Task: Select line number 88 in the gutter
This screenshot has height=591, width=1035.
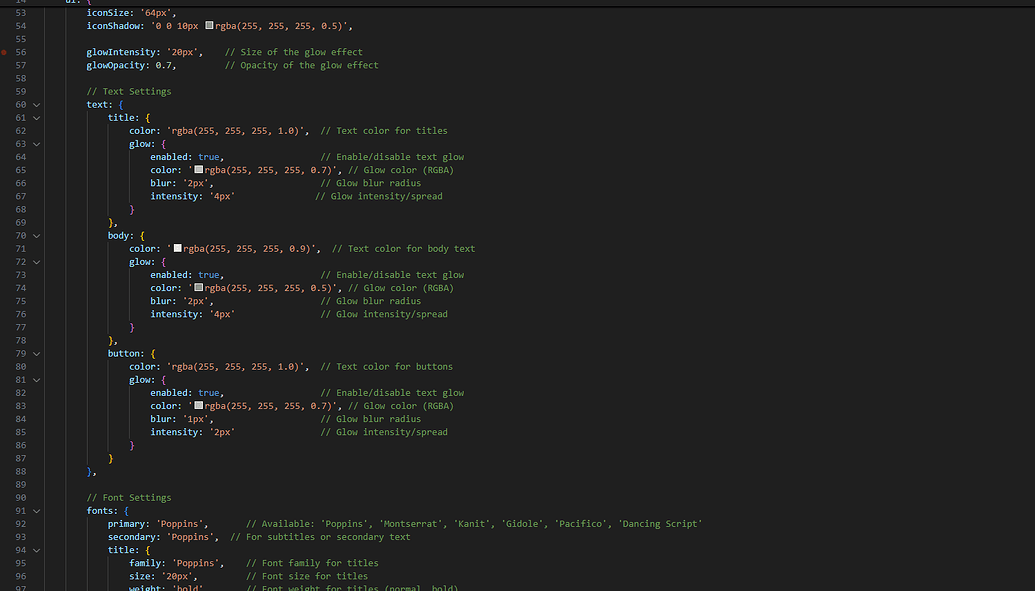Action: [x=21, y=471]
